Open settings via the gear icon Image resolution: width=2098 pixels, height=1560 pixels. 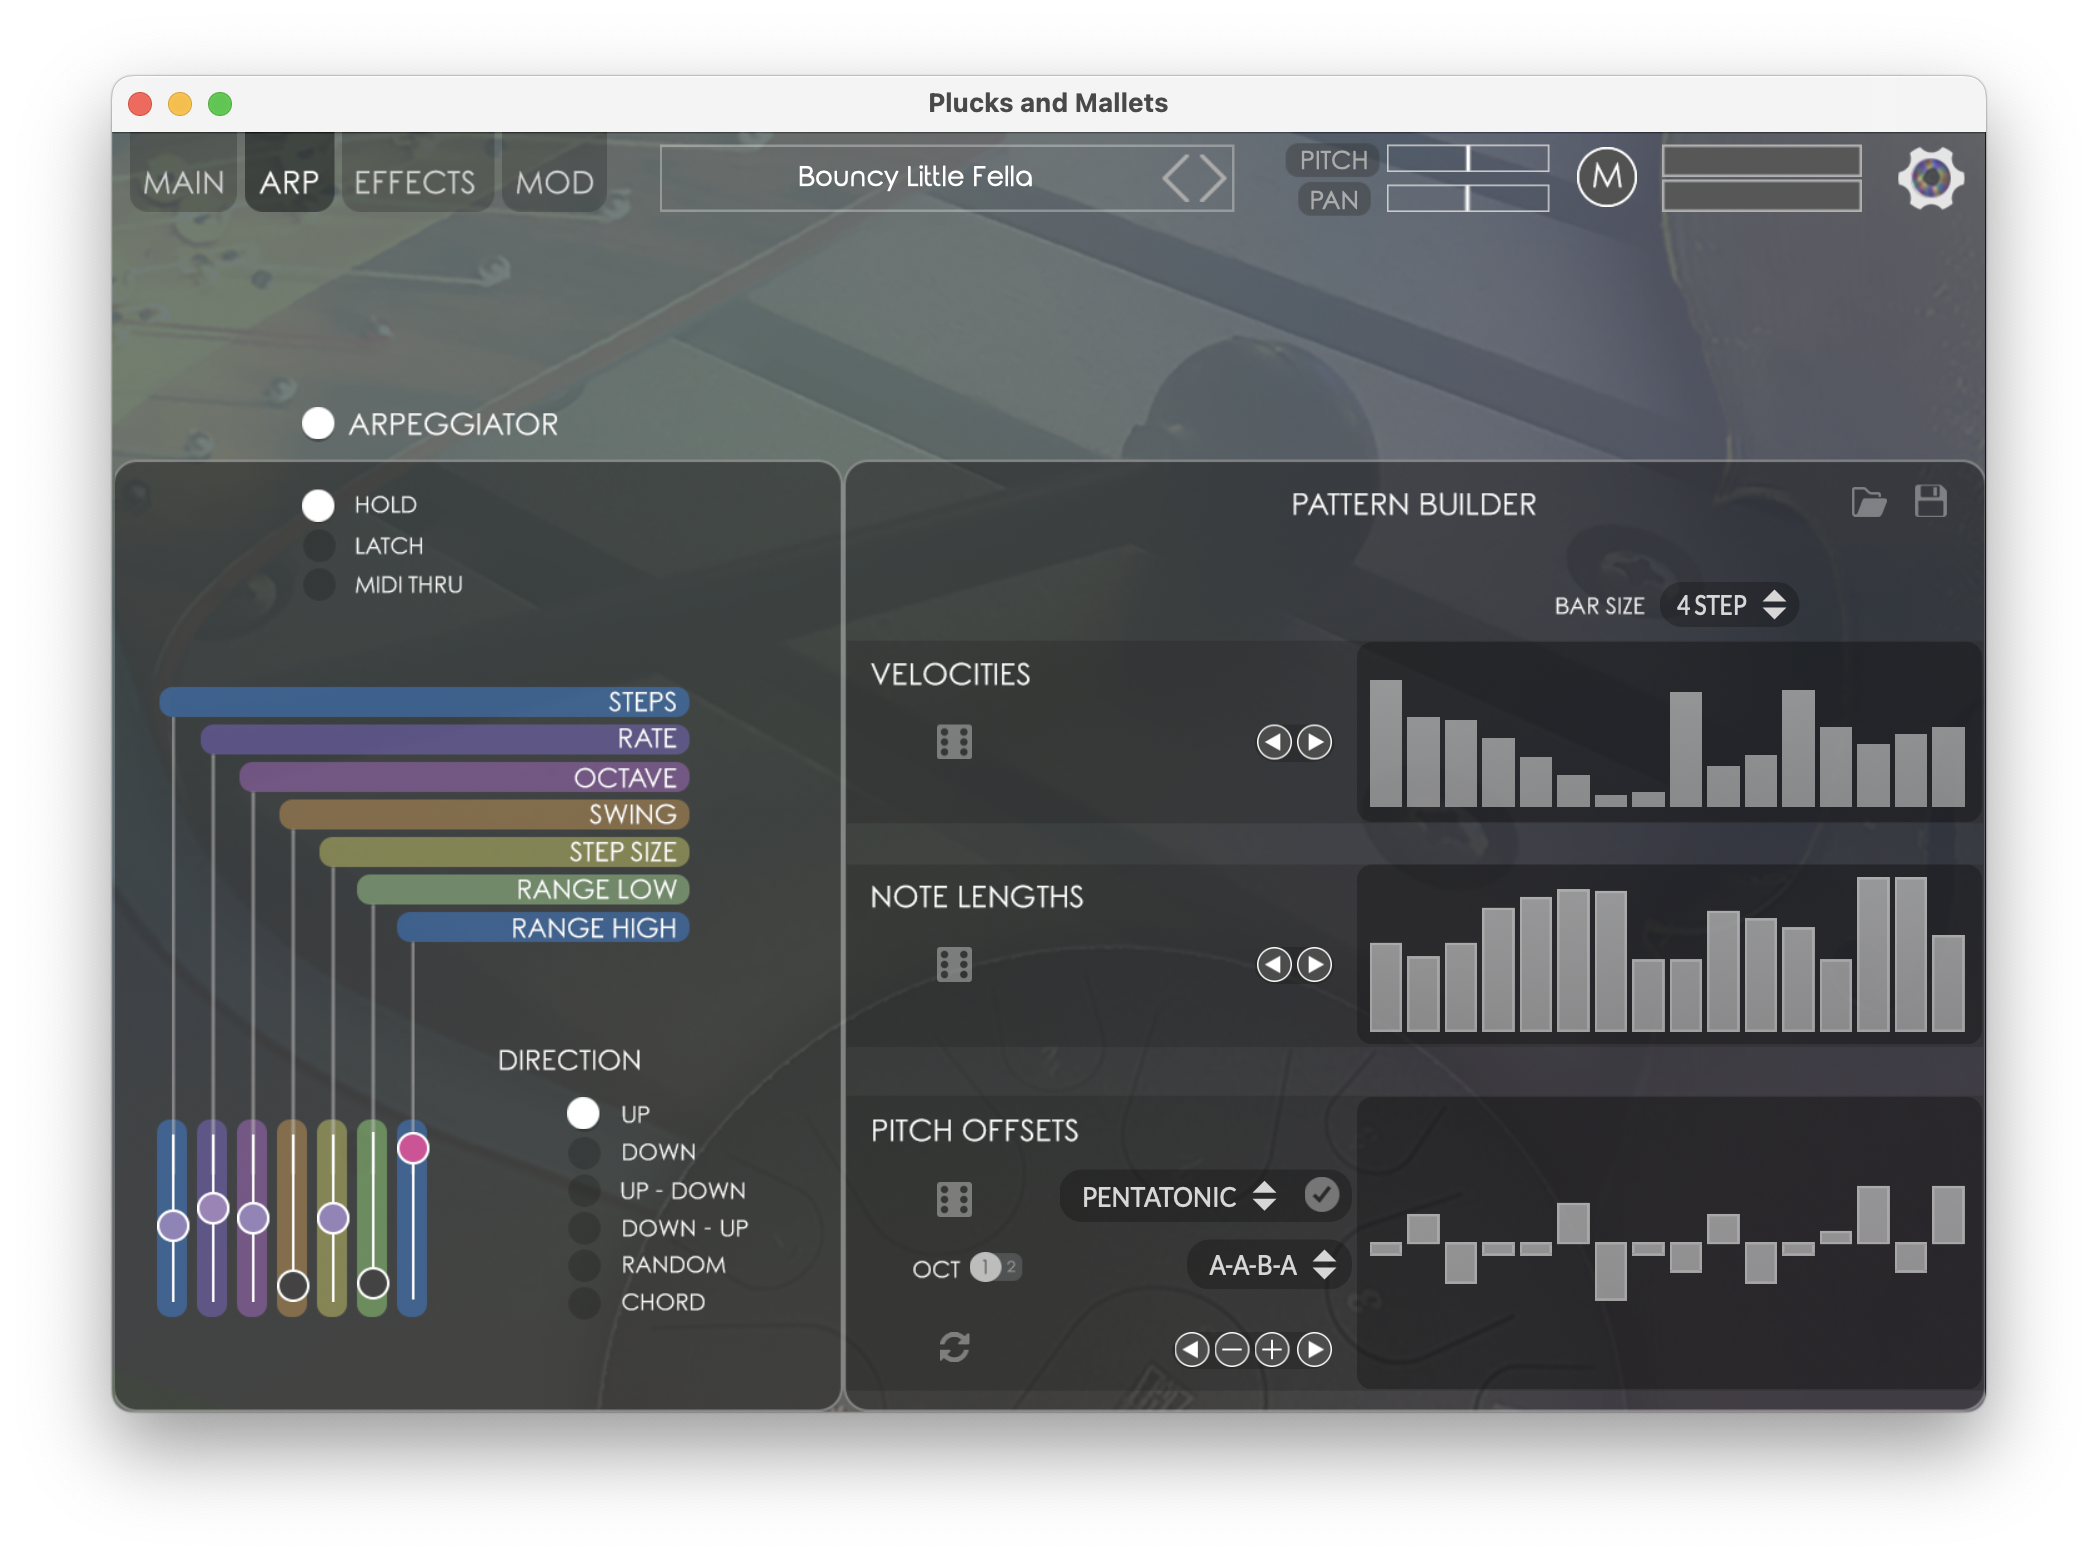pos(1930,178)
